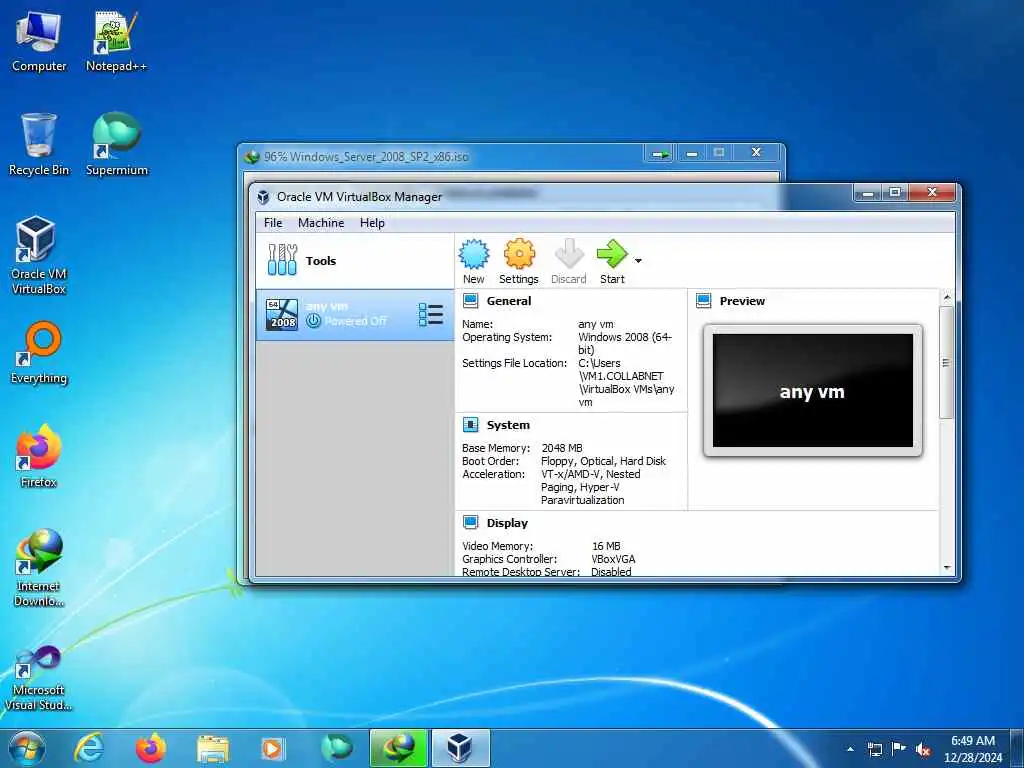This screenshot has width=1024, height=768.
Task: Click the Preview section icon
Action: click(703, 300)
